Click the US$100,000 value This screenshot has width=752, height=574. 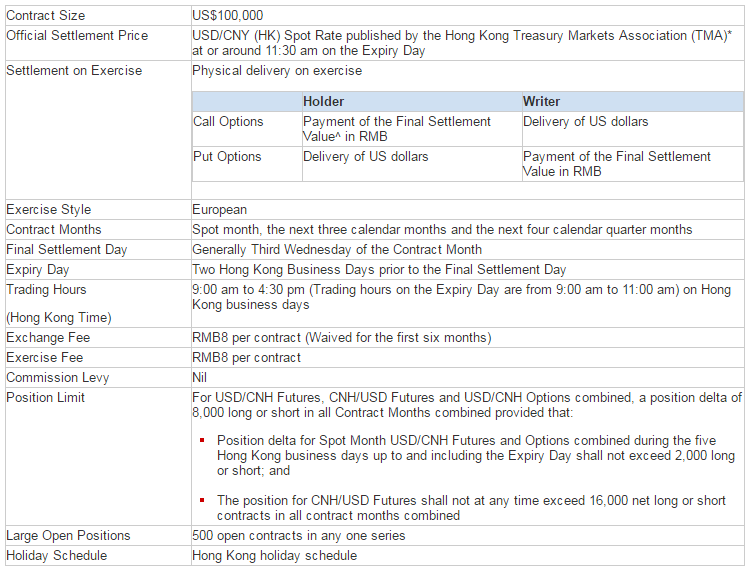228,16
